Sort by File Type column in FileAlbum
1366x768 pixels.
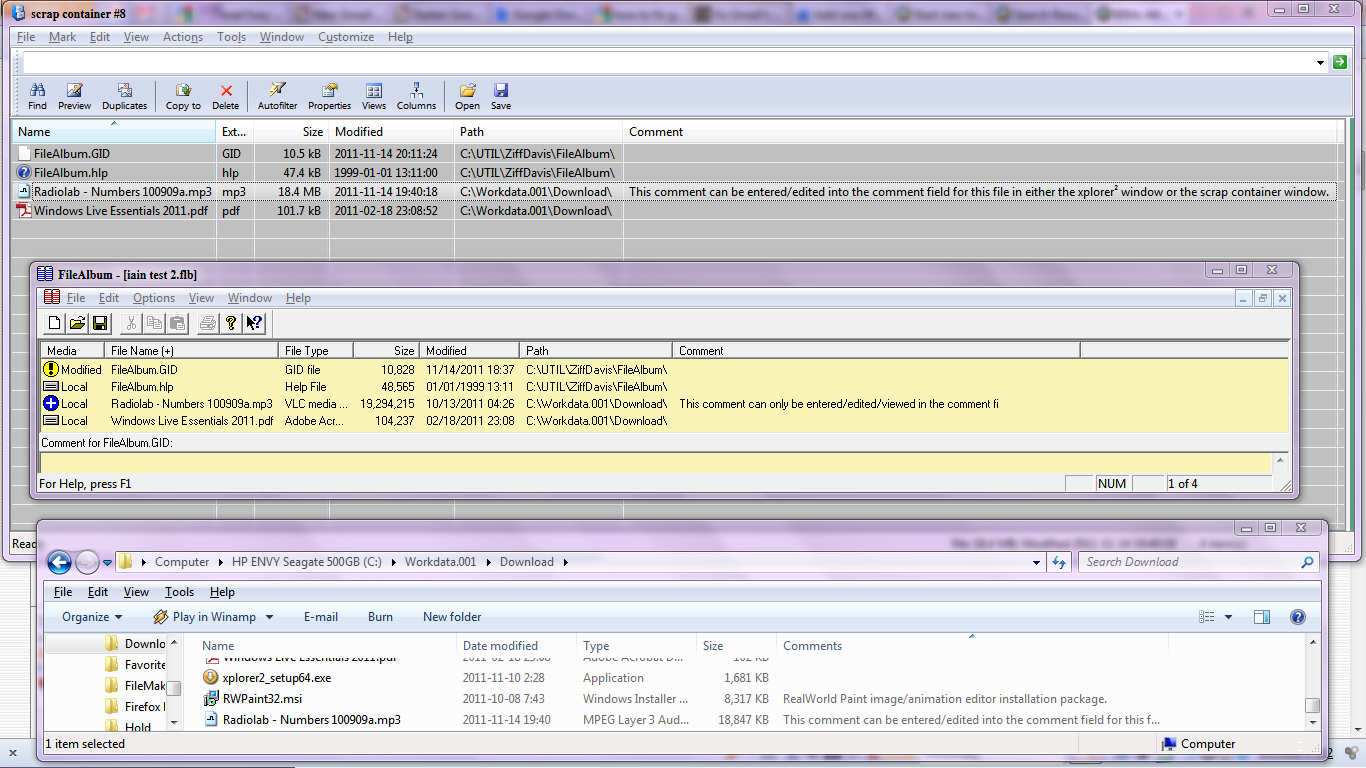(x=315, y=351)
